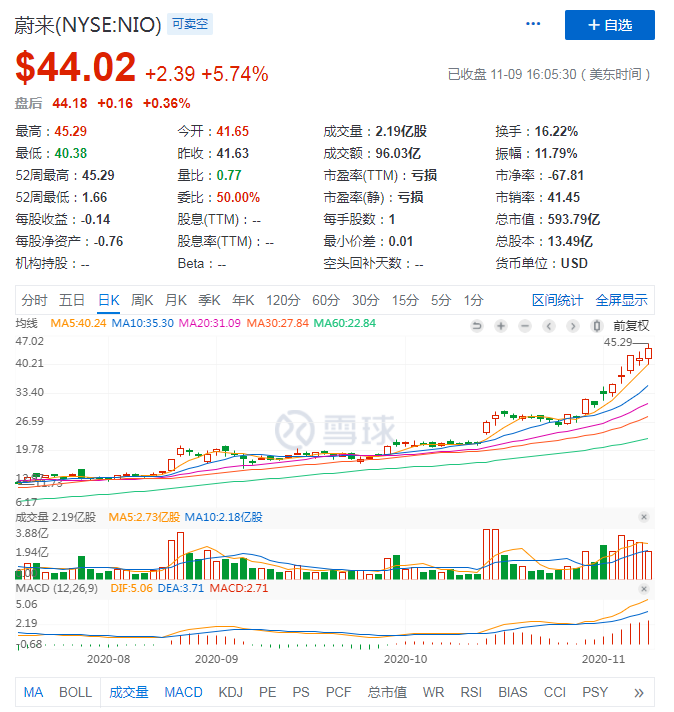The height and width of the screenshot is (712, 674).
Task: Toggle the MACD indicator at bottom
Action: pyautogui.click(x=183, y=692)
